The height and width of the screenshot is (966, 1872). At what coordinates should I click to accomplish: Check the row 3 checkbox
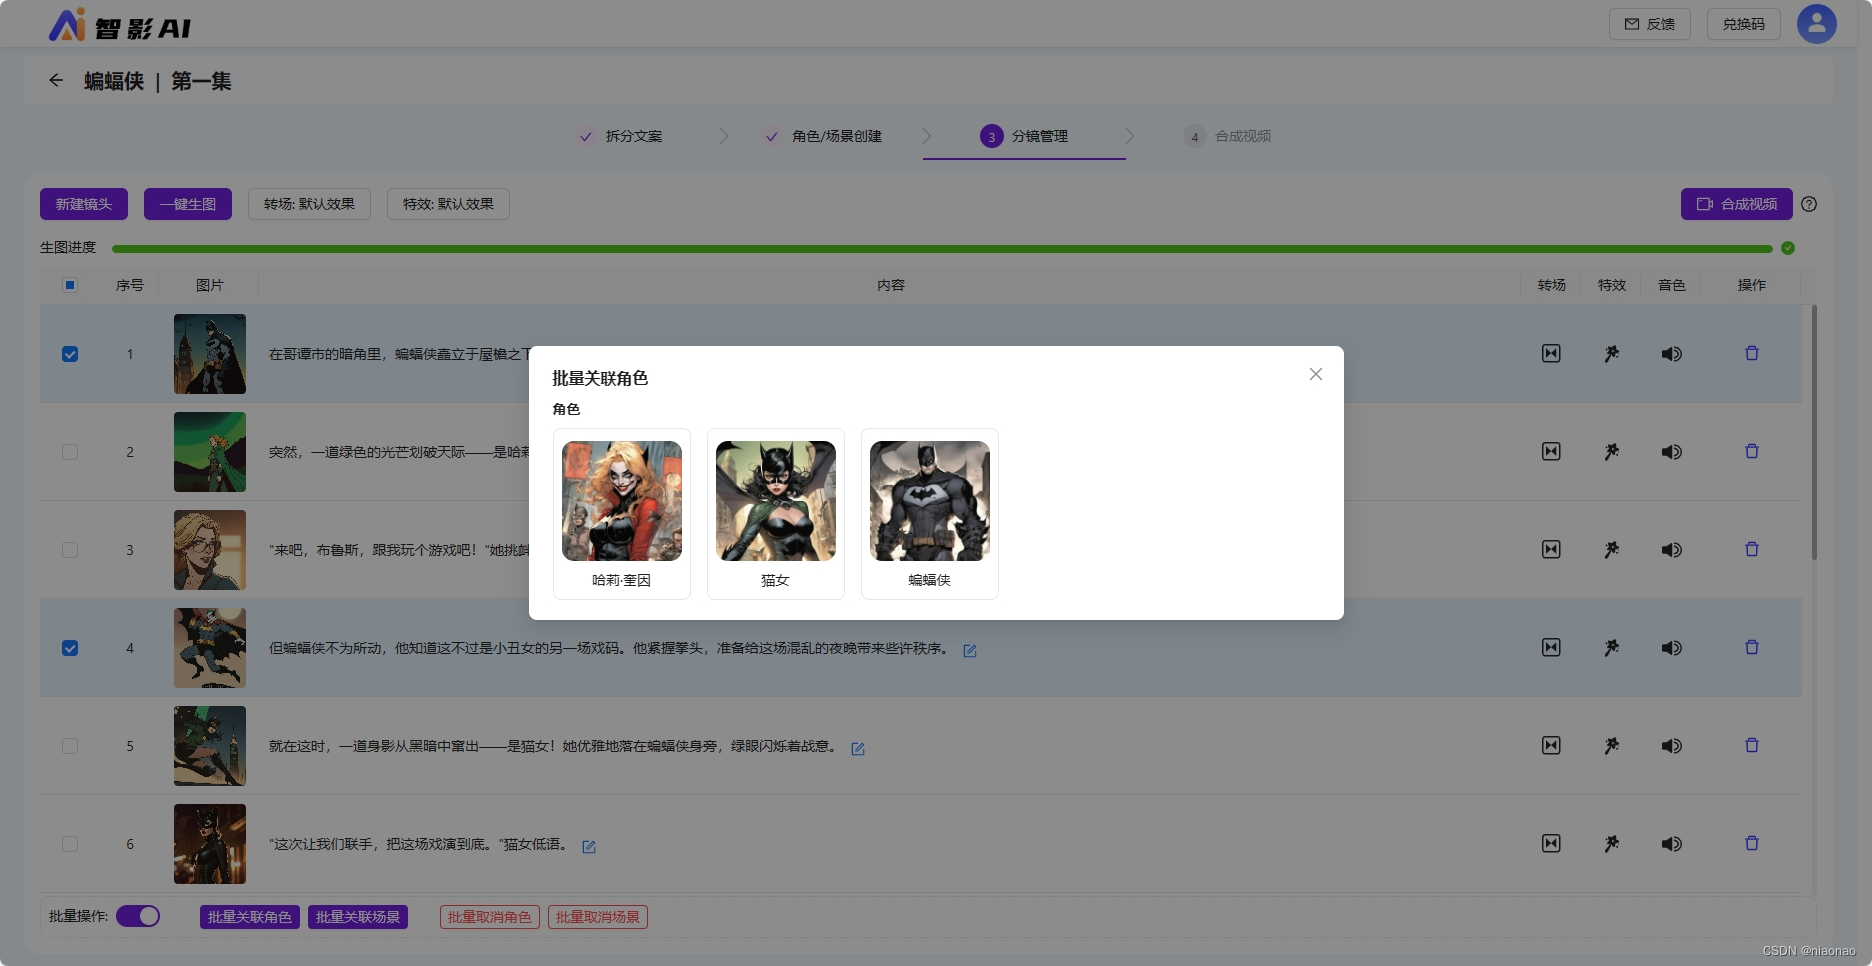70,550
